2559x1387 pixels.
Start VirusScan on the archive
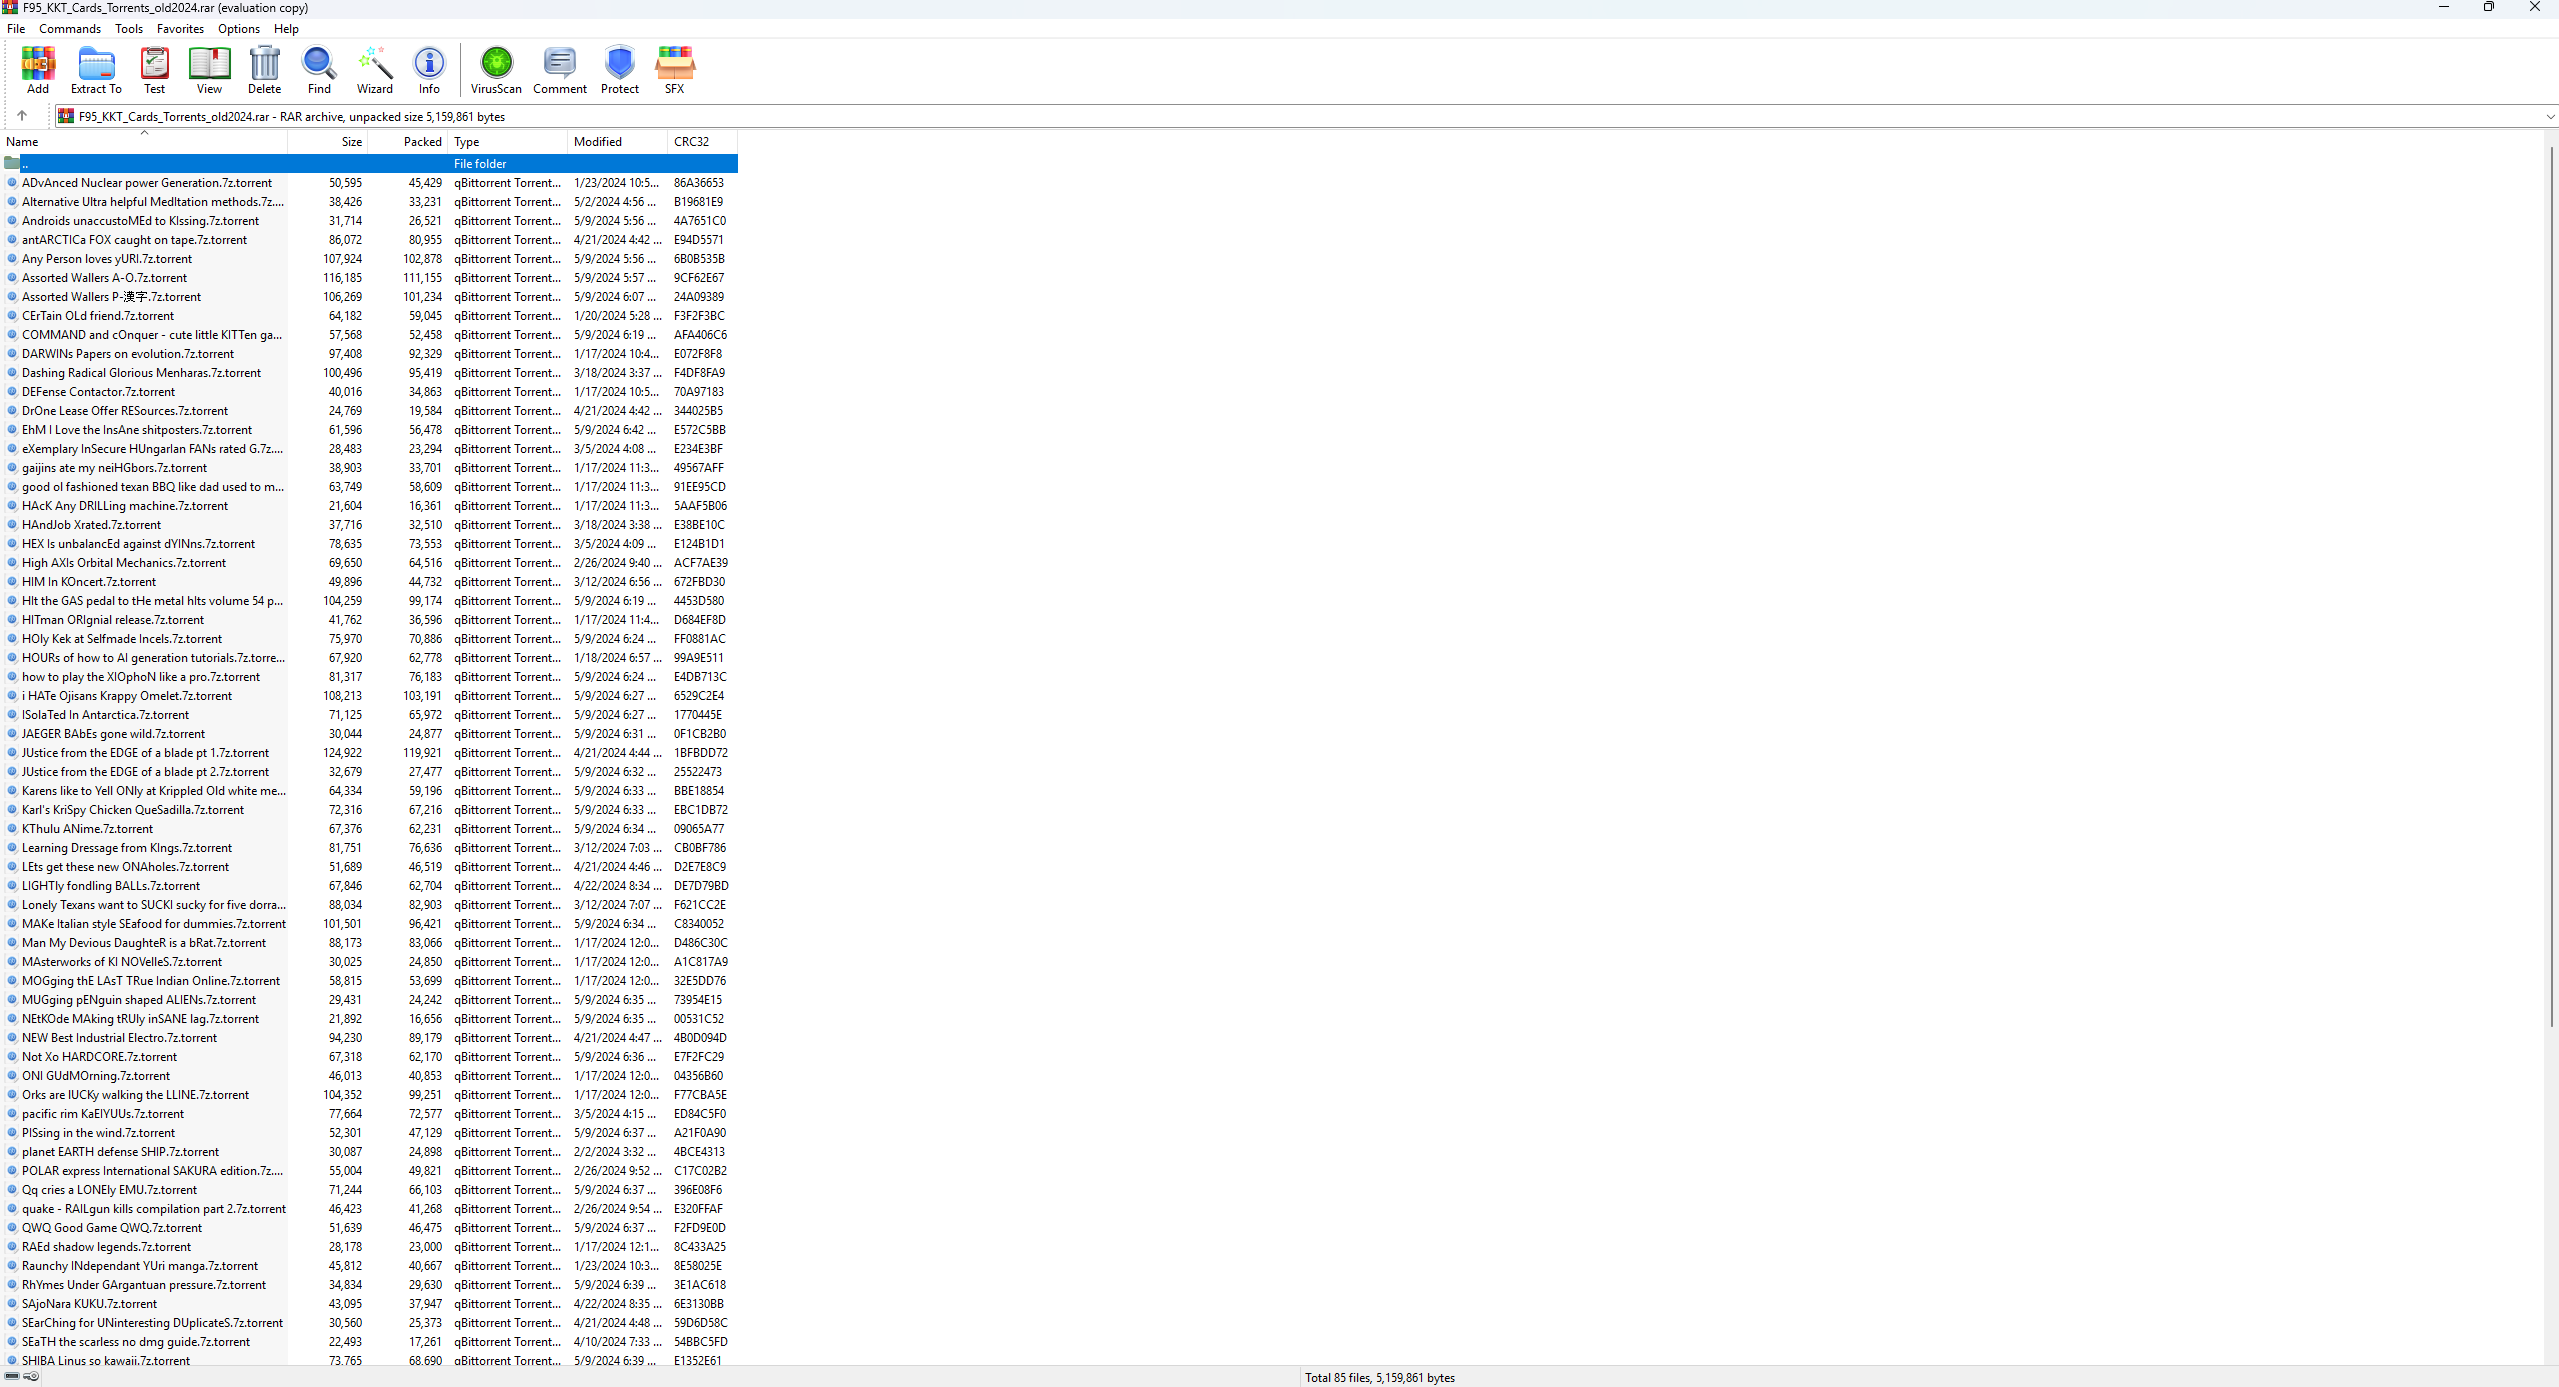tap(496, 70)
